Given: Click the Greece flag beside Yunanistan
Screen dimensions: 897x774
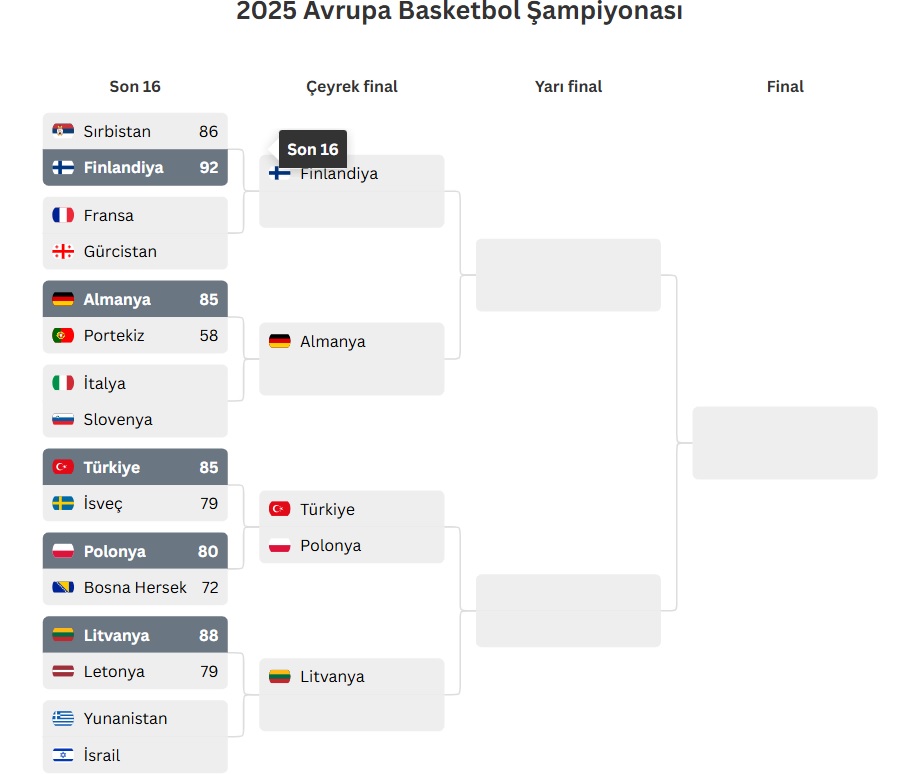Looking at the screenshot, I should (63, 719).
